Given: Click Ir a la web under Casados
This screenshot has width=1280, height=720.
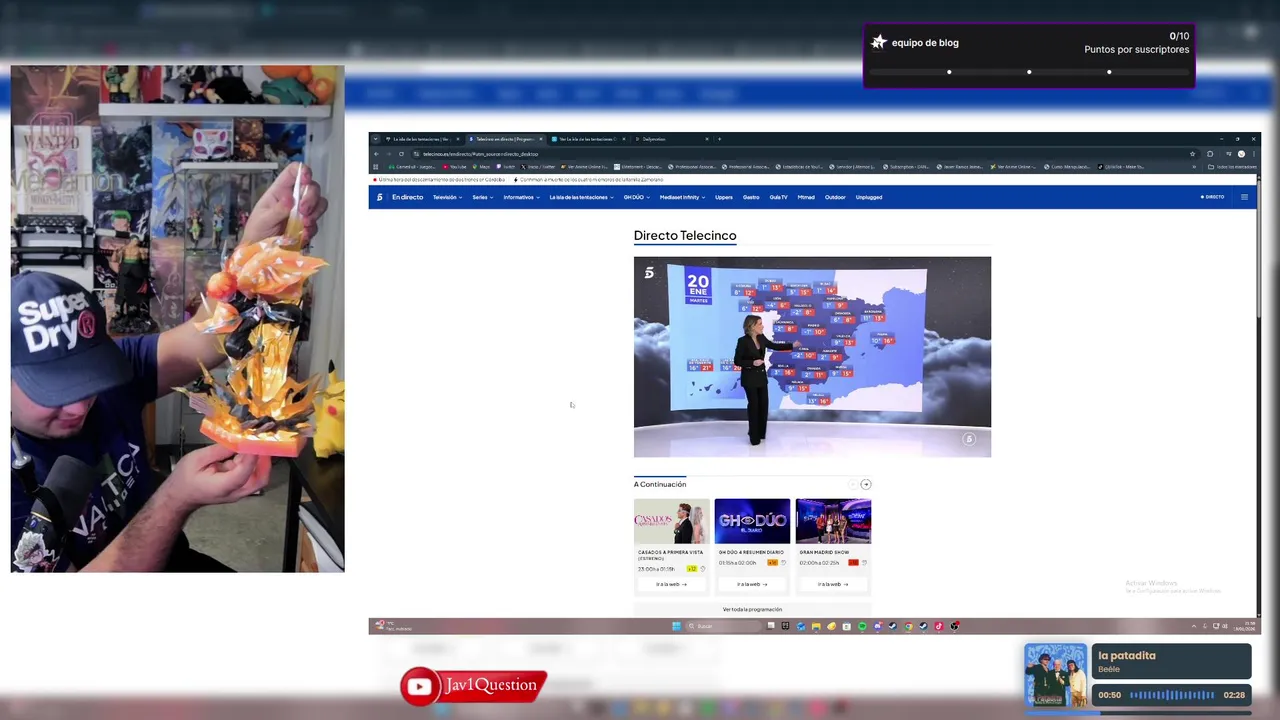Looking at the screenshot, I should 671,584.
